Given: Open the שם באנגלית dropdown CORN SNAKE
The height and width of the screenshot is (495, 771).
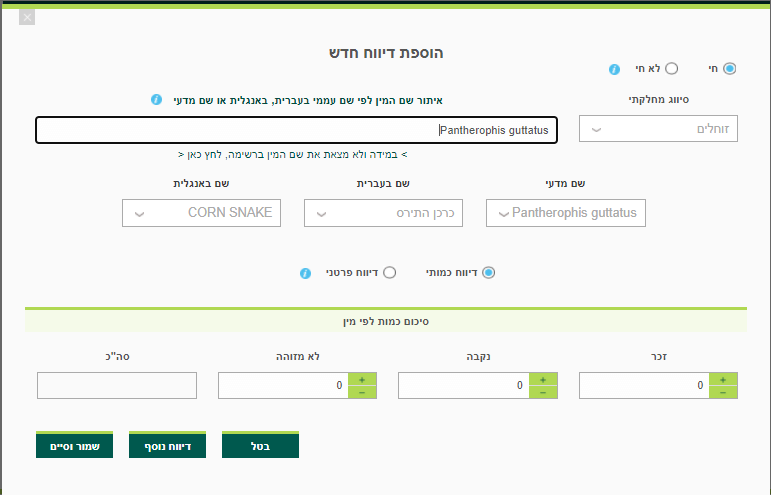Looking at the screenshot, I should coord(202,213).
